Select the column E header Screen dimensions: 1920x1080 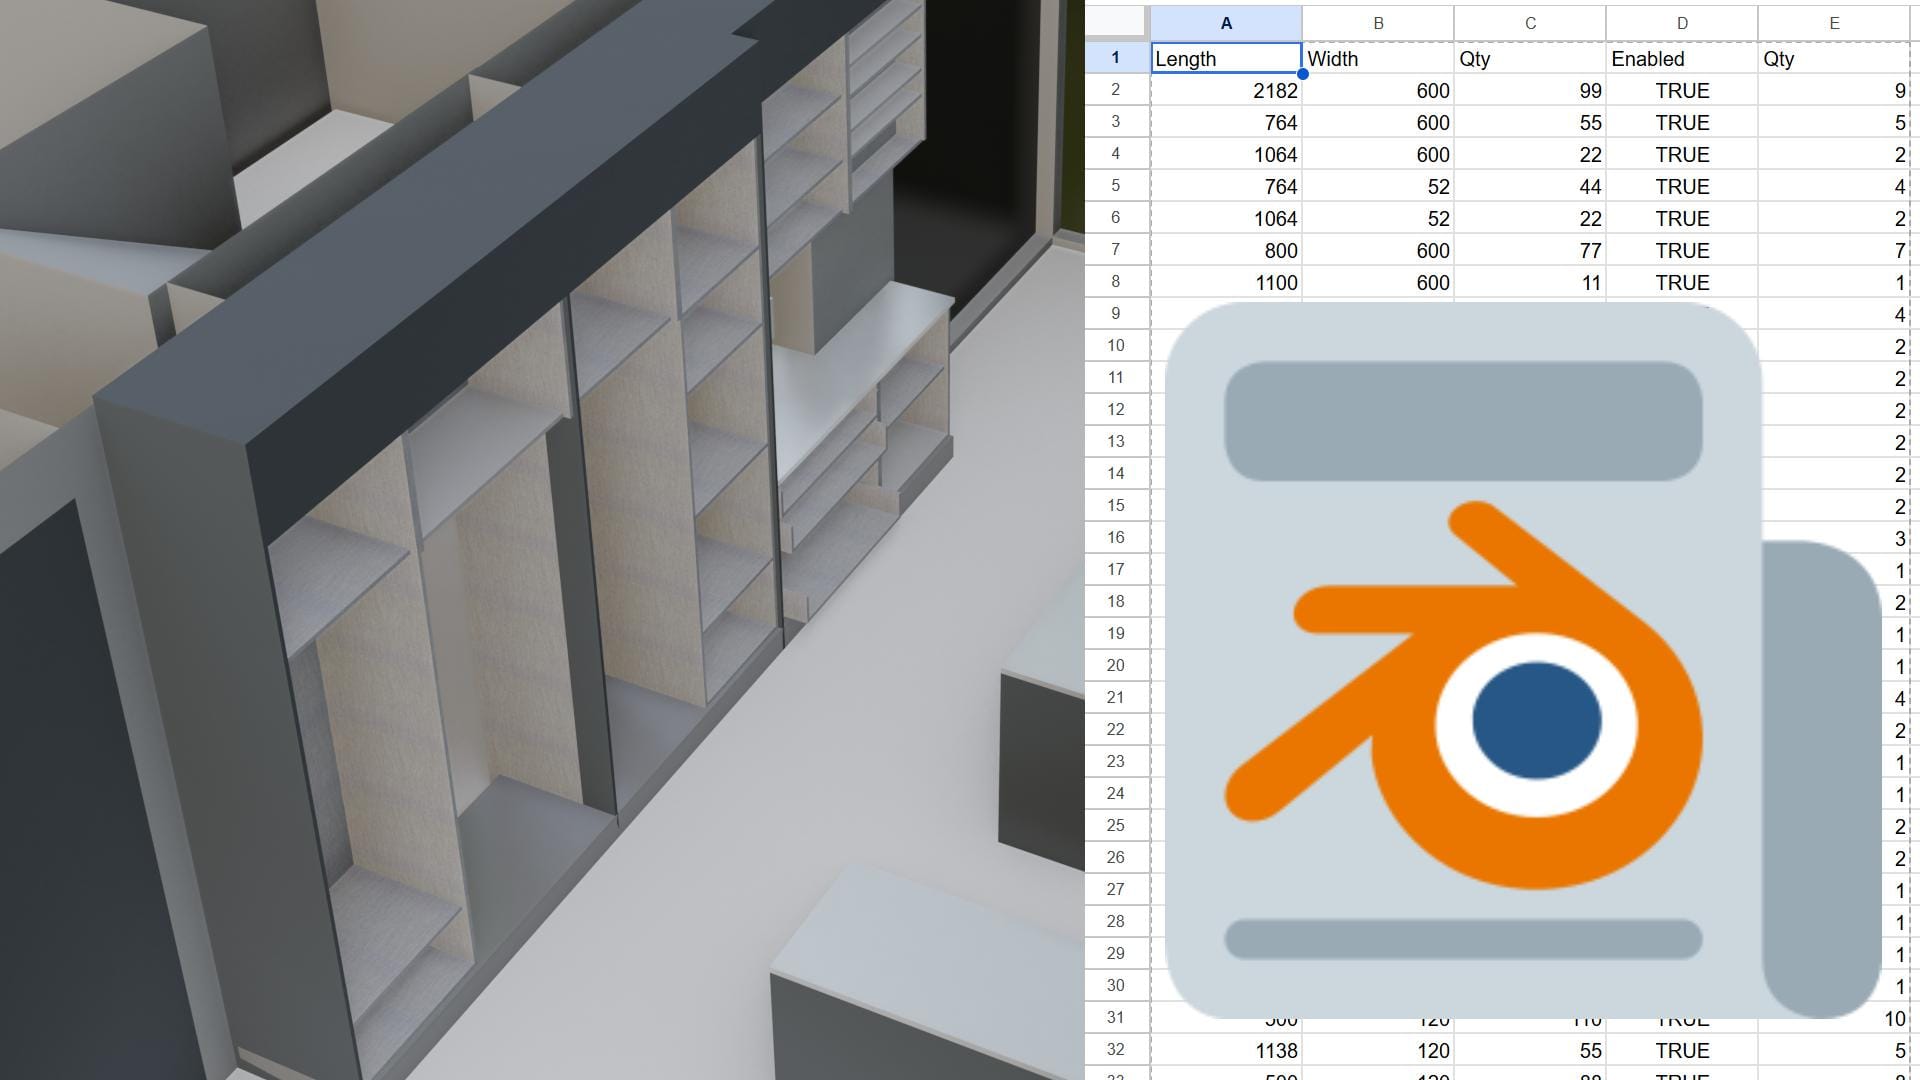[1834, 22]
